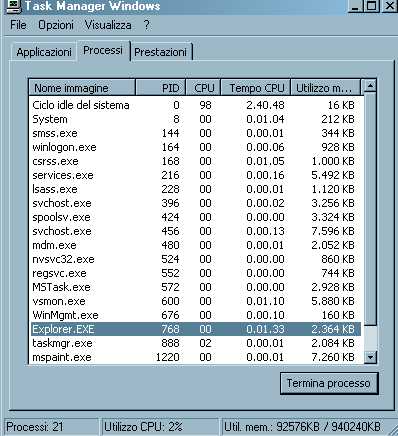Viewport: 398px width, 436px height.
Task: Select the services.exe process
Action: [195, 175]
